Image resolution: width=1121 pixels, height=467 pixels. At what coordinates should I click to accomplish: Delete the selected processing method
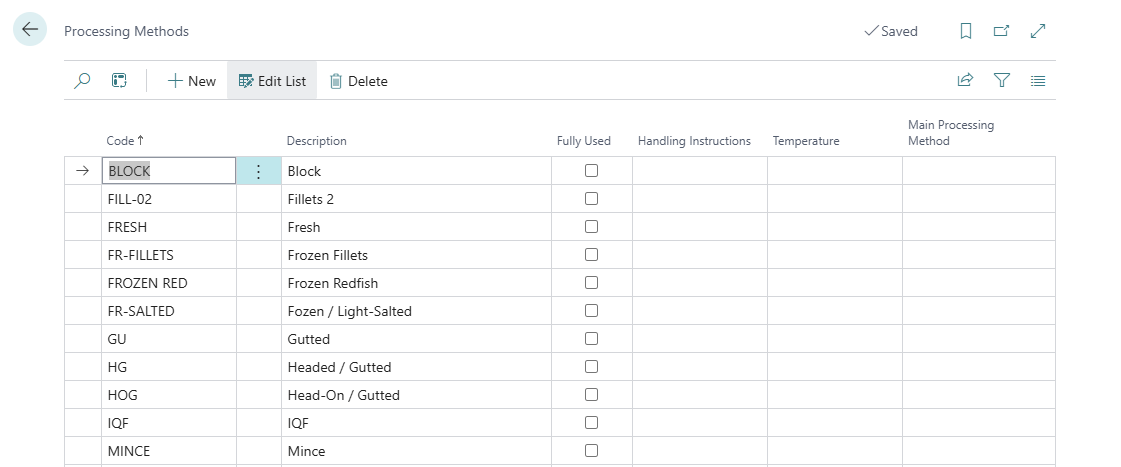[x=358, y=81]
